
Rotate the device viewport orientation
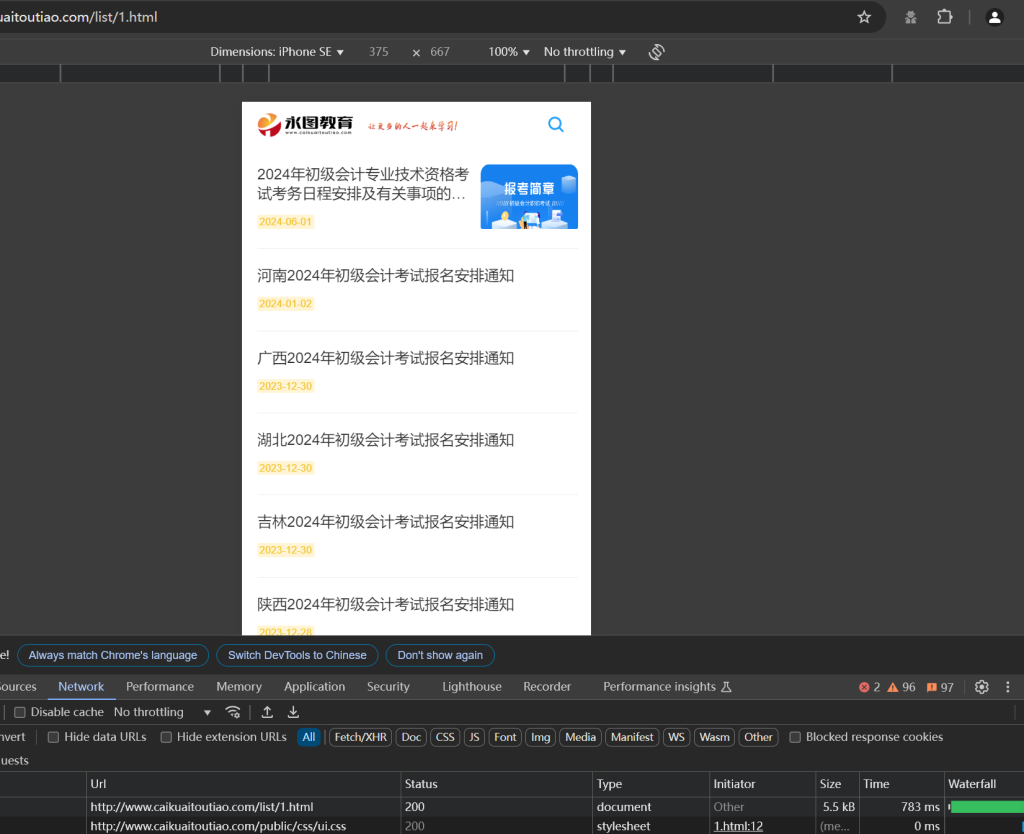tap(657, 52)
